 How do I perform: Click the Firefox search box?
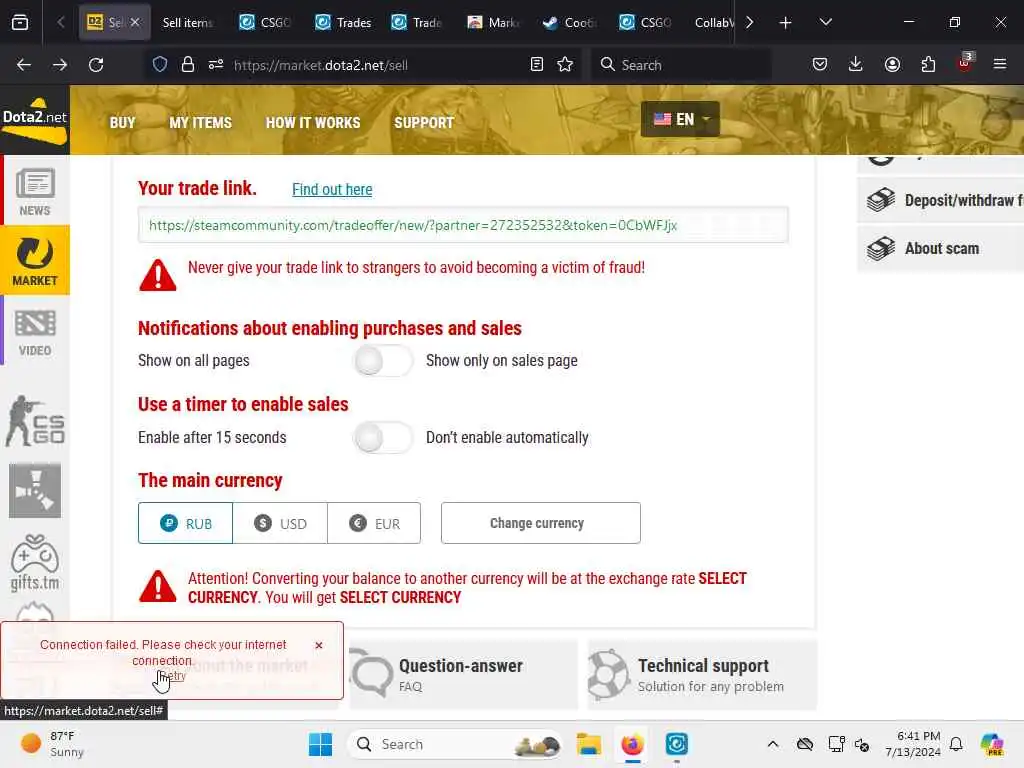click(x=681, y=65)
